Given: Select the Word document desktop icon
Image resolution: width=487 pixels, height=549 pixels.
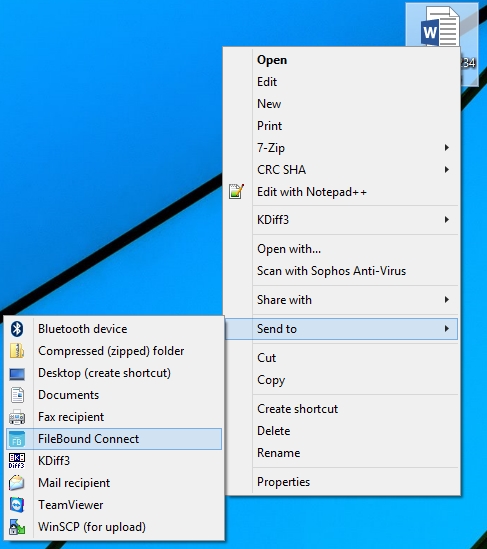Looking at the screenshot, I should click(442, 26).
